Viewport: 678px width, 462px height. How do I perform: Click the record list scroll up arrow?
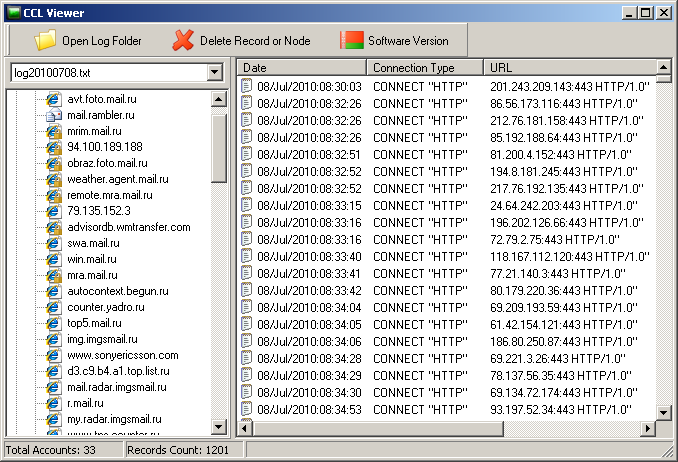click(x=664, y=67)
